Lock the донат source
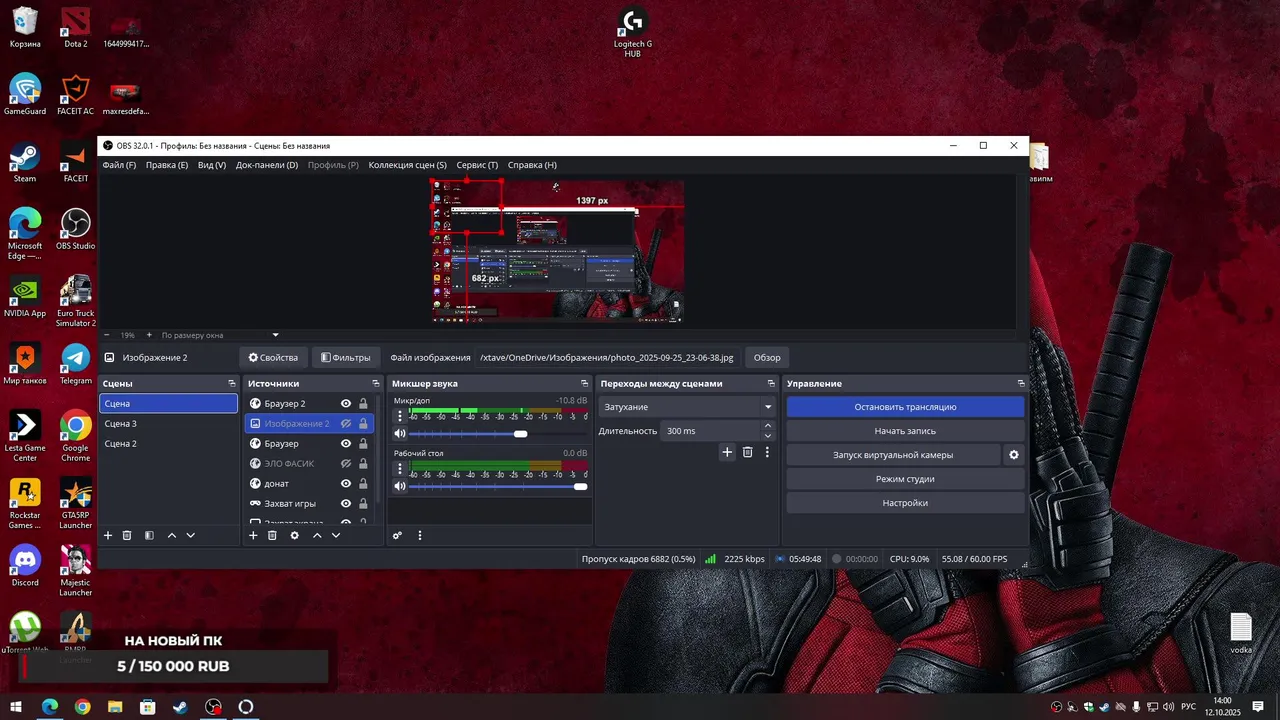Screen dimensions: 1280x720 pyautogui.click(x=363, y=484)
